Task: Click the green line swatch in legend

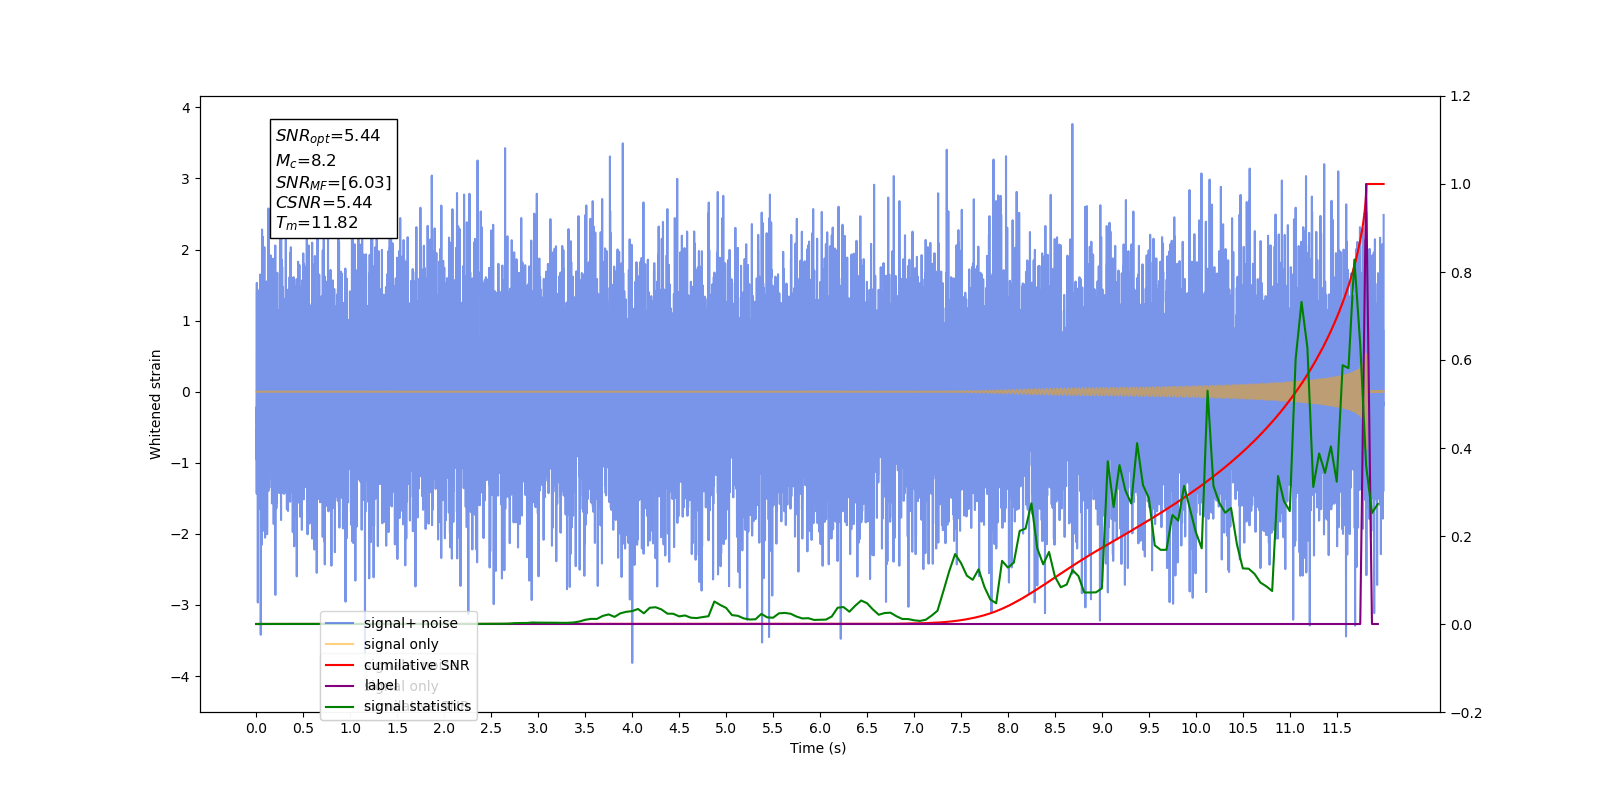Action: (340, 706)
